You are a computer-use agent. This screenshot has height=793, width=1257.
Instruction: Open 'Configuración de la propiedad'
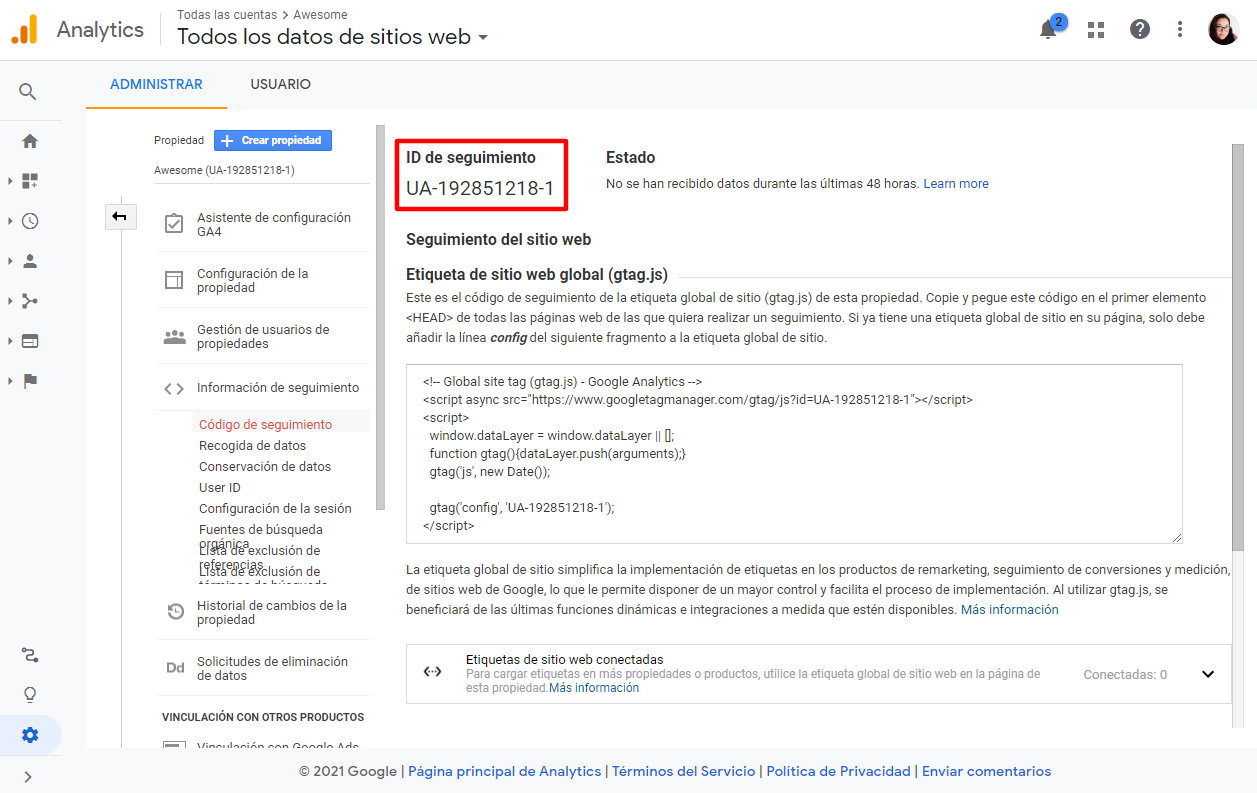(262, 280)
